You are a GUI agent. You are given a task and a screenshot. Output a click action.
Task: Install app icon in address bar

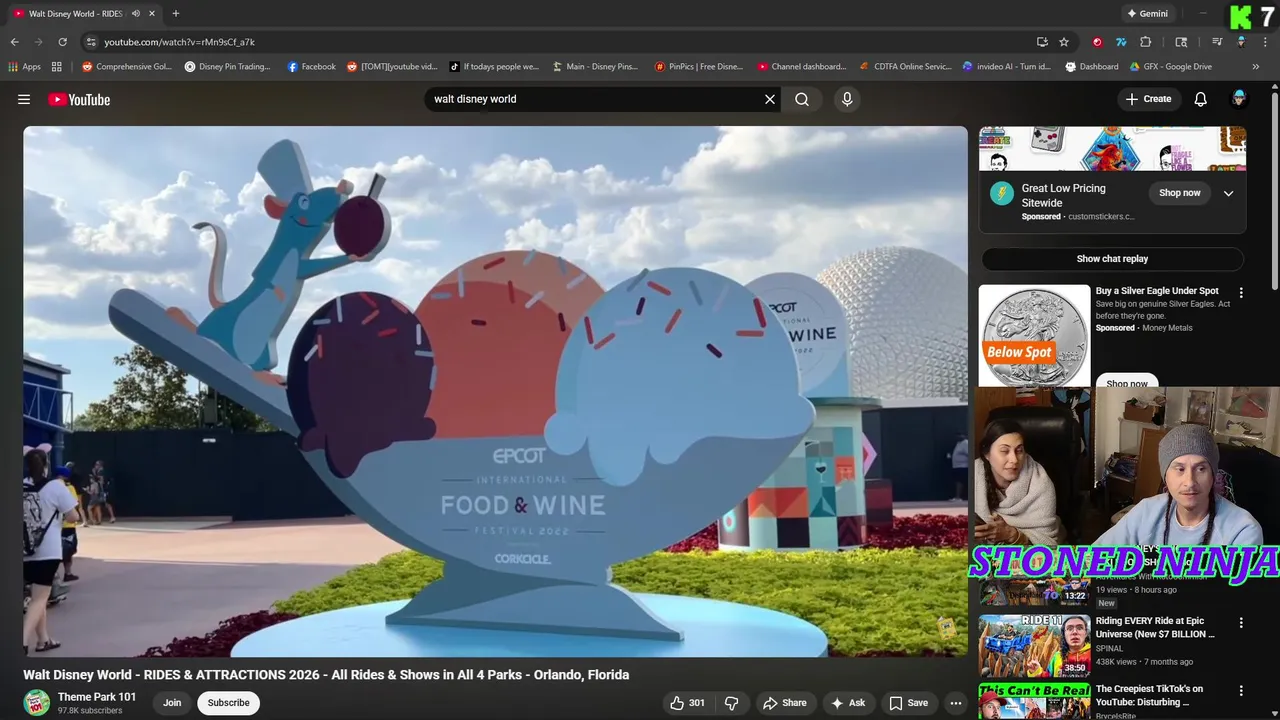pos(1042,42)
